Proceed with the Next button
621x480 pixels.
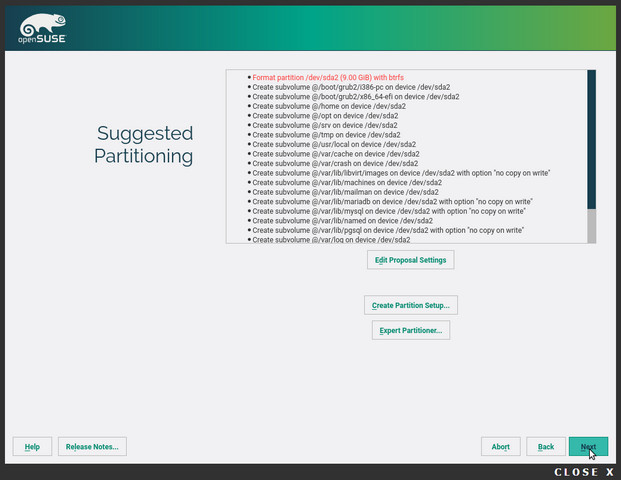[588, 447]
